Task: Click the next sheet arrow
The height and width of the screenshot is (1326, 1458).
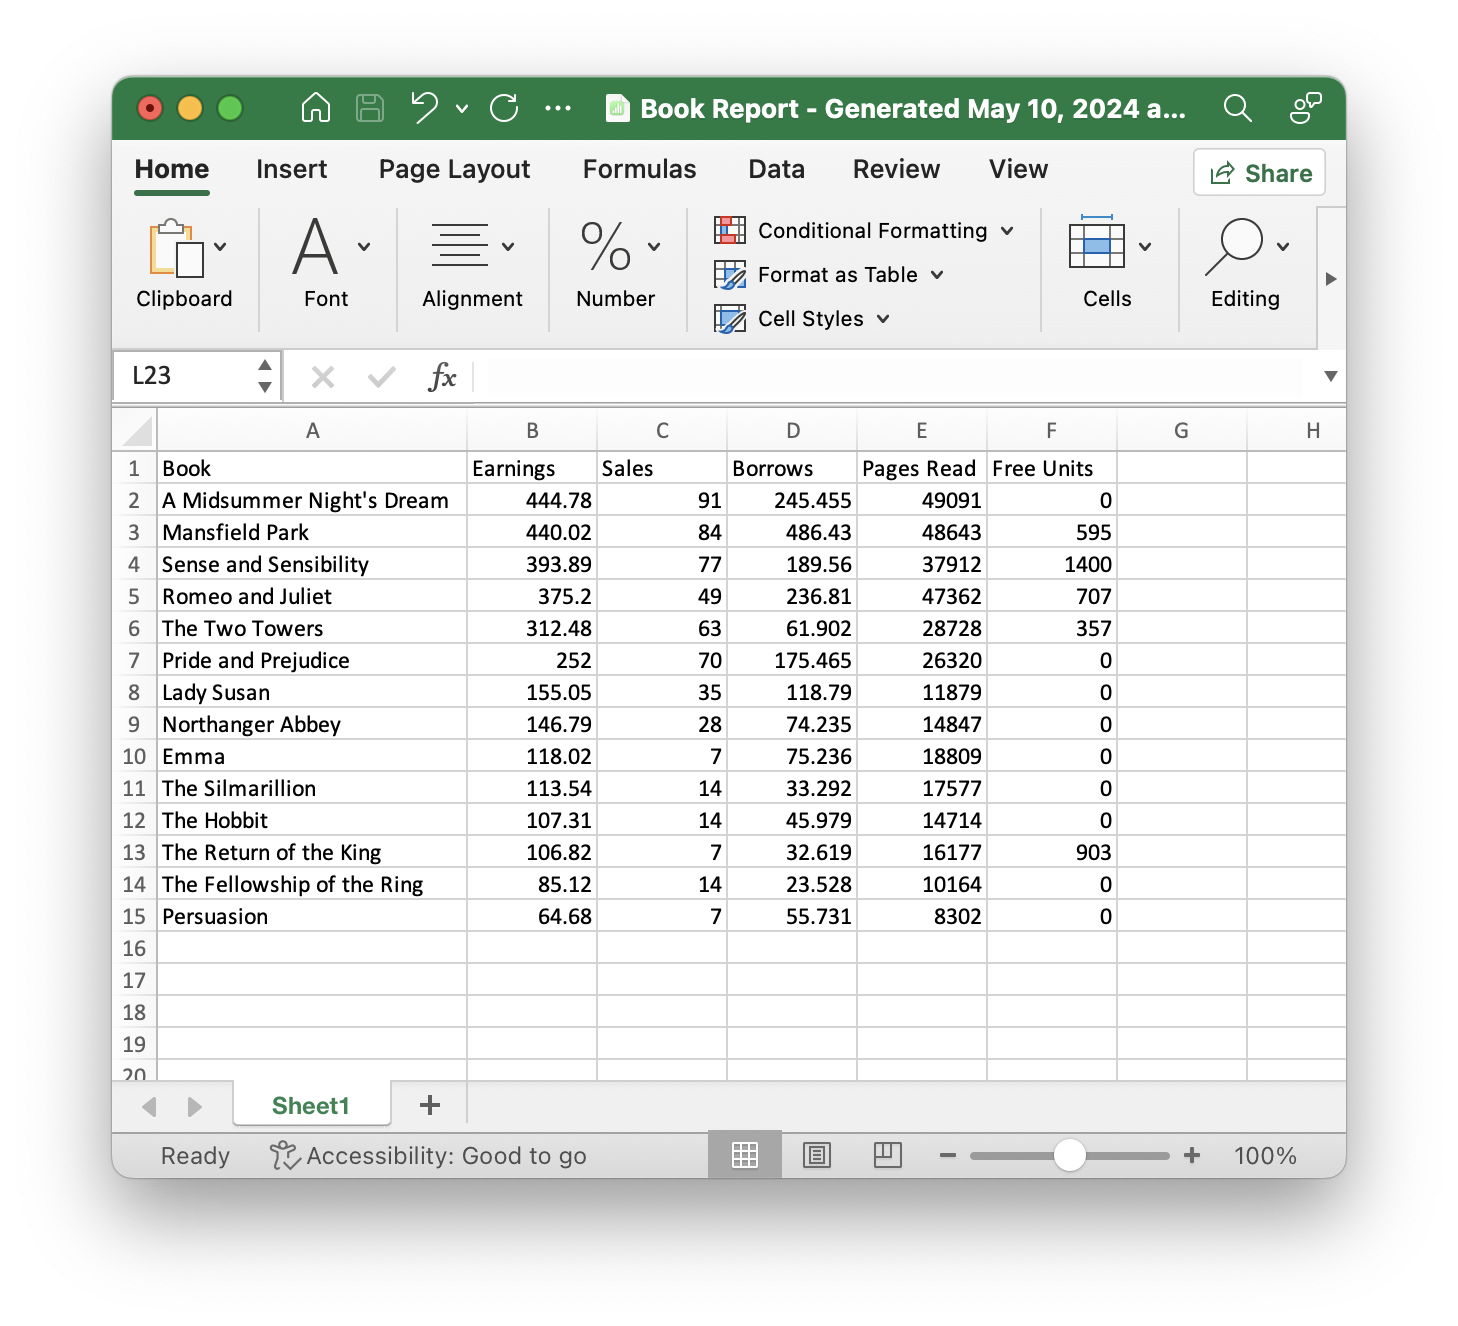Action: (x=194, y=1106)
